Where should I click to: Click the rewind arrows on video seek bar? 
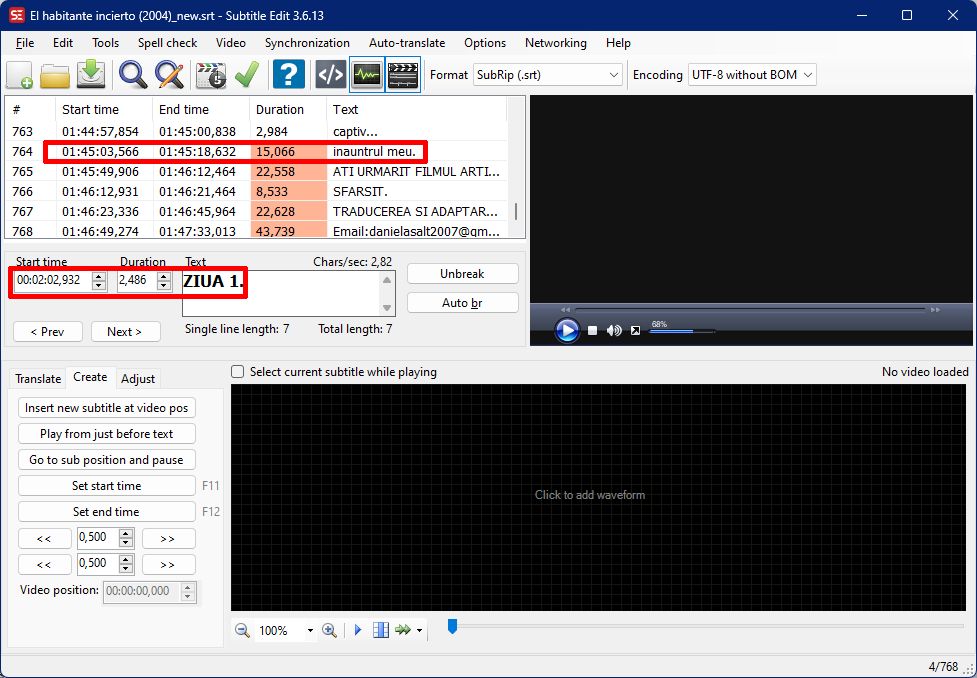pos(565,310)
